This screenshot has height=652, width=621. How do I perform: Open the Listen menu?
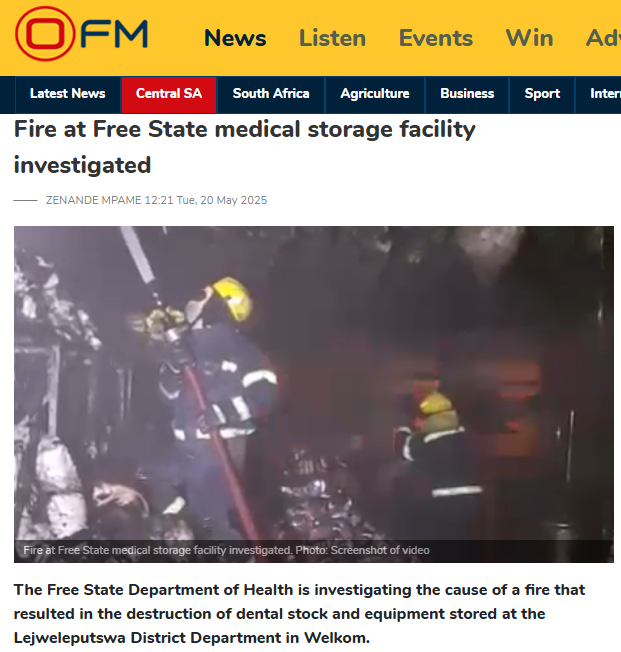point(332,38)
